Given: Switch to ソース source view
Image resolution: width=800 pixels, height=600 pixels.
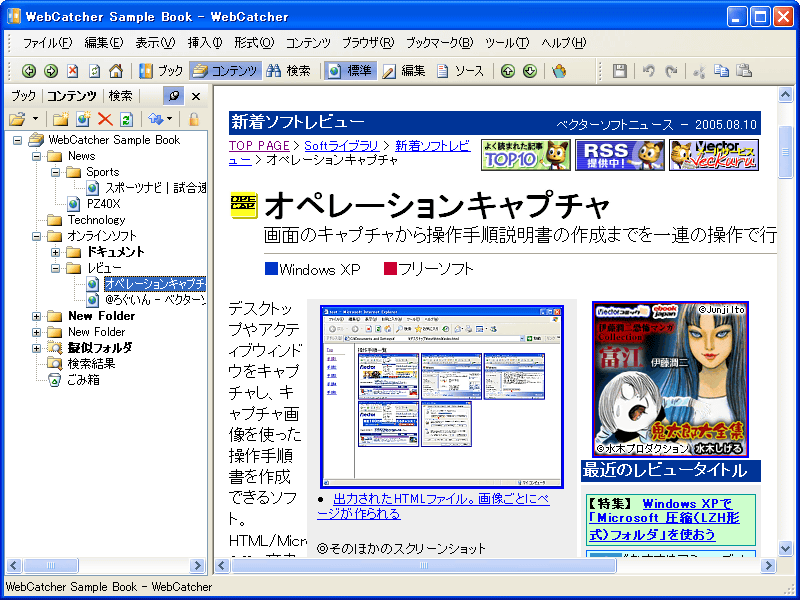Looking at the screenshot, I should 460,71.
